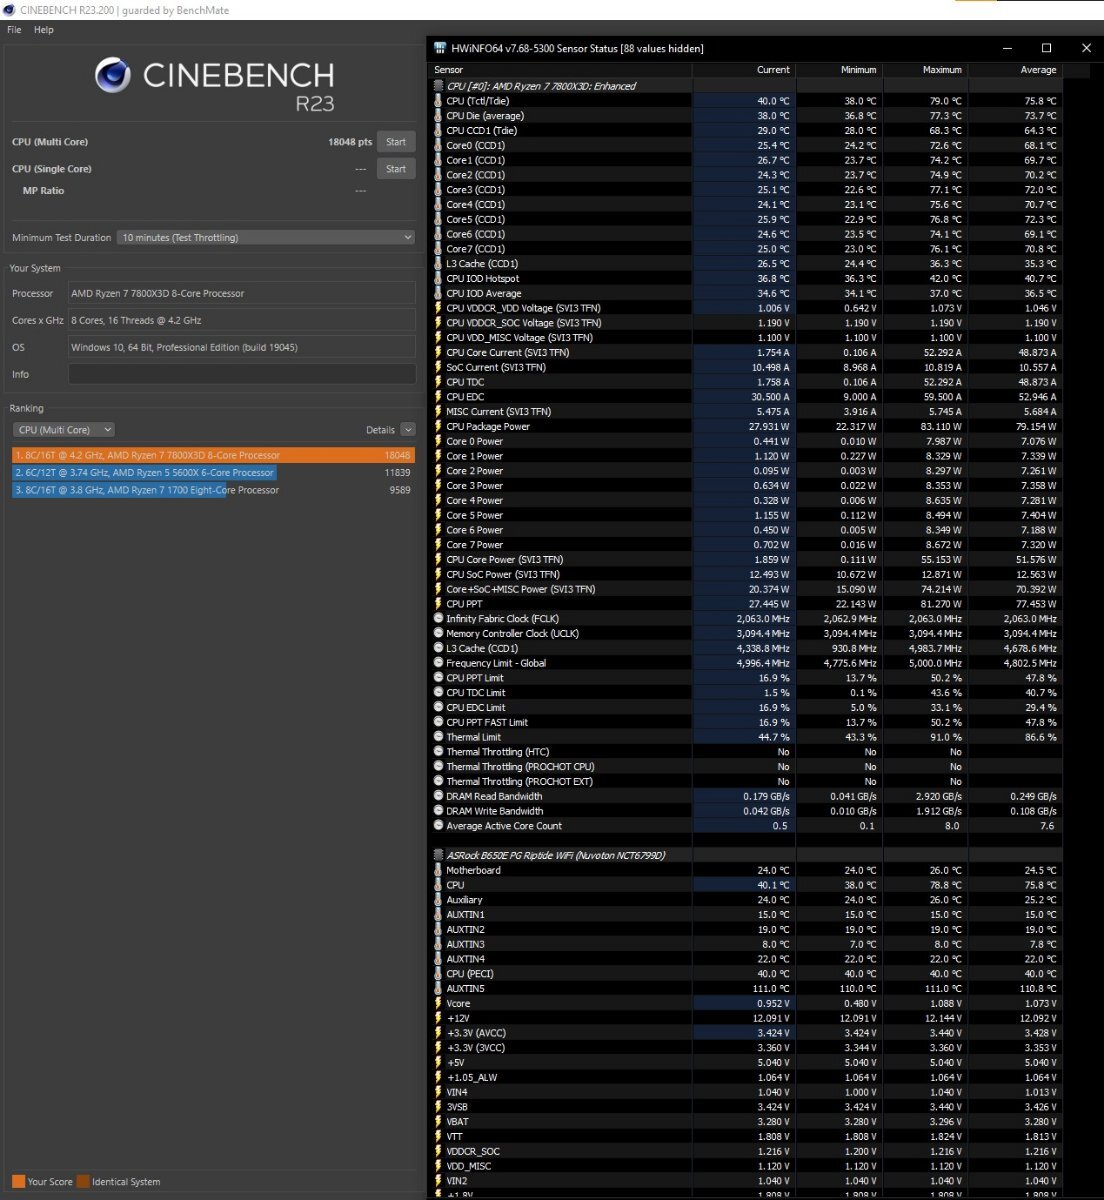The height and width of the screenshot is (1200, 1104).
Task: Click icon beside DRAM Read Bandwidth
Action: pos(438,797)
